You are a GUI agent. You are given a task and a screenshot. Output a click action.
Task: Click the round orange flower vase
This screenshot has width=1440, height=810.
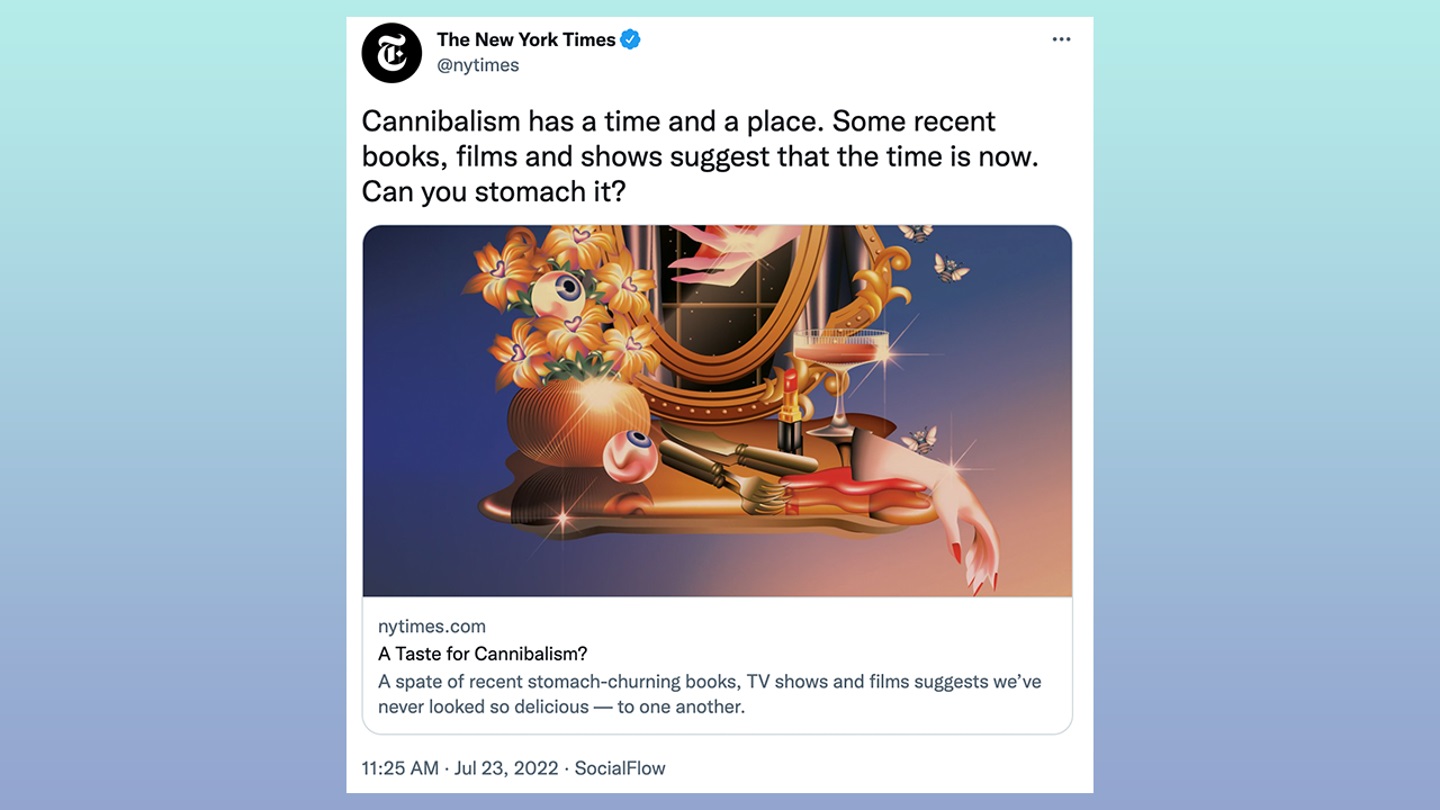tap(578, 419)
